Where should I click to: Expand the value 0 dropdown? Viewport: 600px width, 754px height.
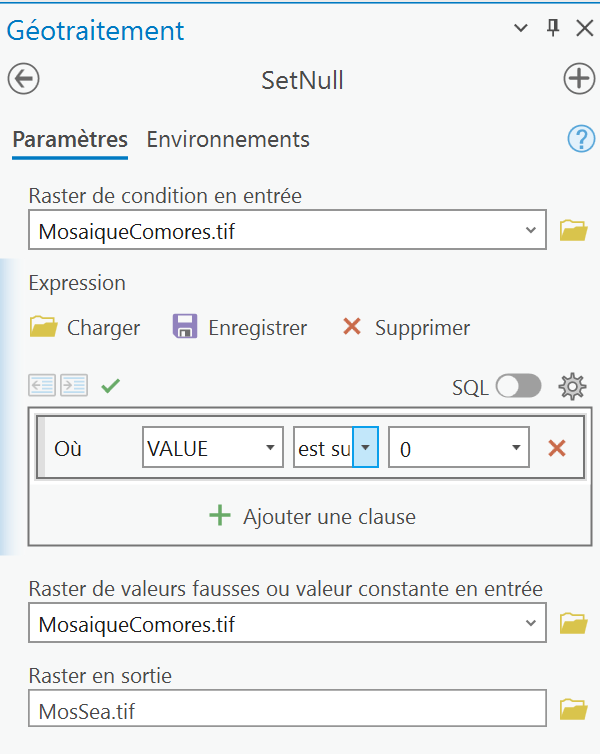tap(516, 449)
